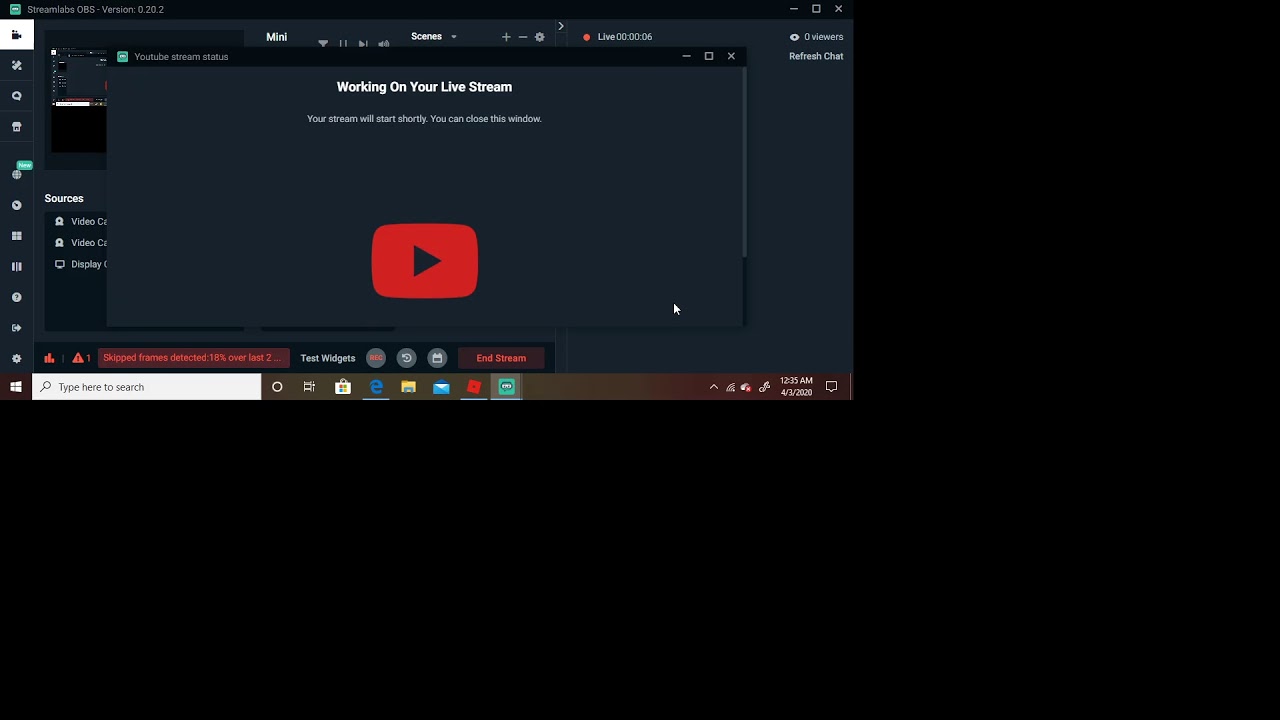Add a new scene with plus icon

[506, 37]
